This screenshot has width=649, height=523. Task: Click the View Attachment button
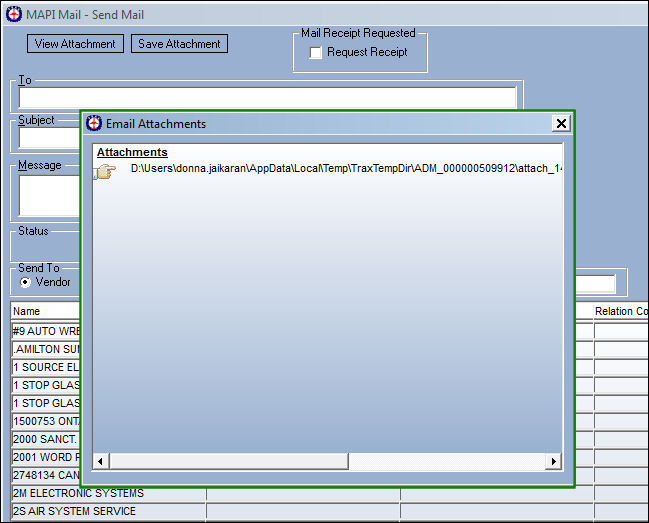pyautogui.click(x=75, y=43)
